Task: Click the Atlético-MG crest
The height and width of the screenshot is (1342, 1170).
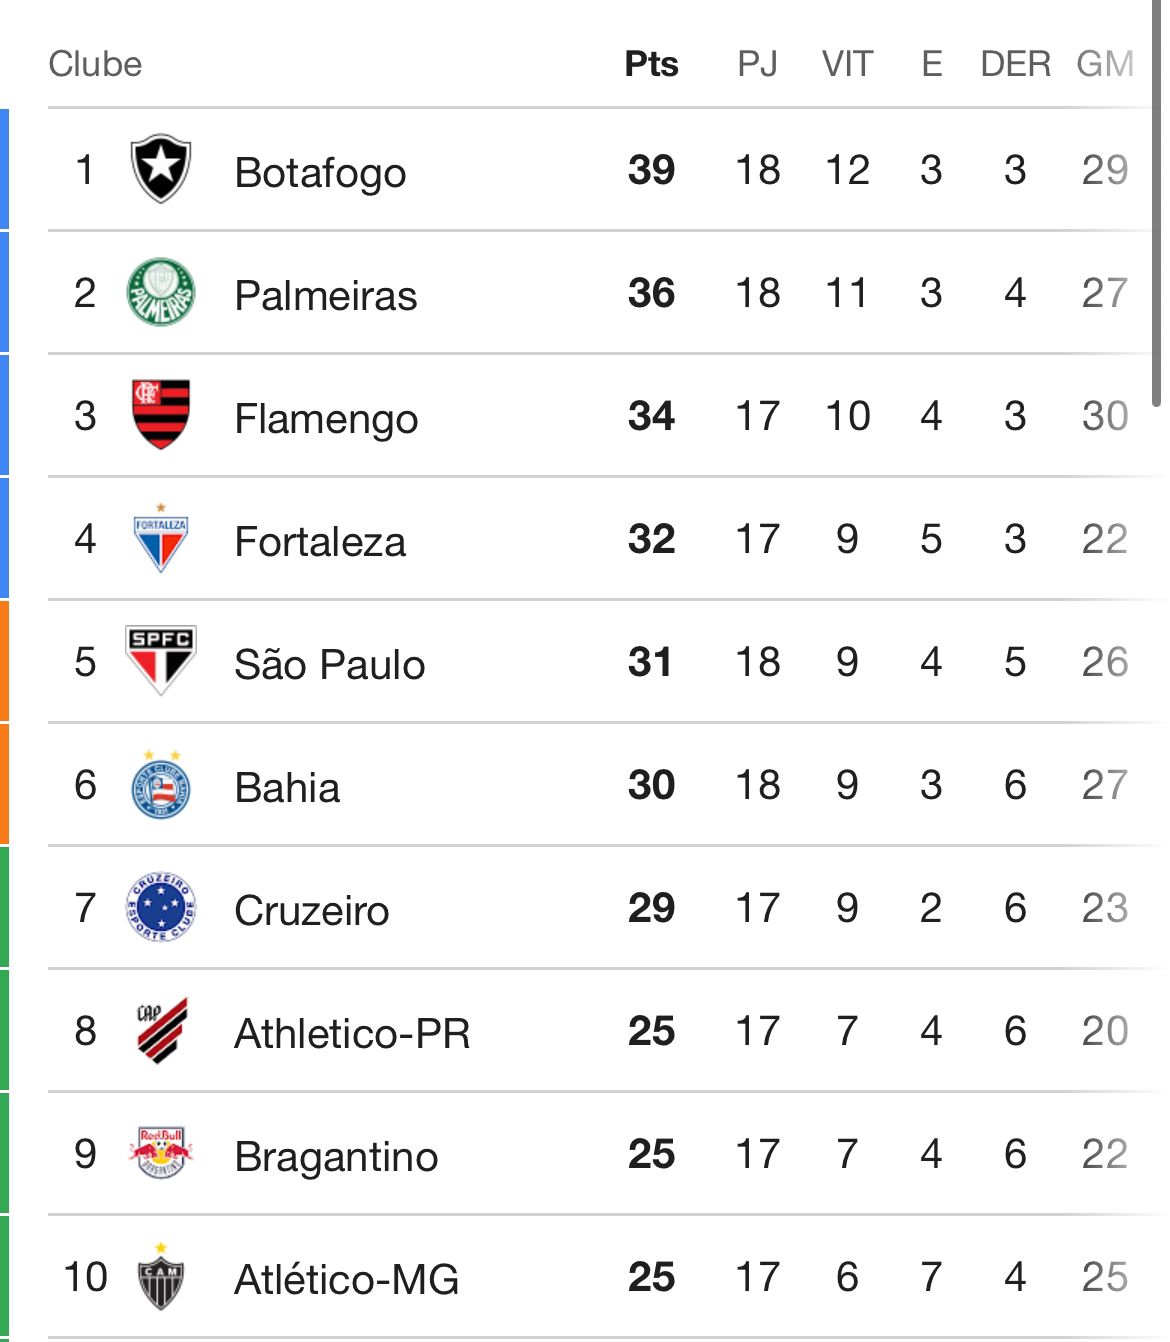Action: (x=161, y=1276)
